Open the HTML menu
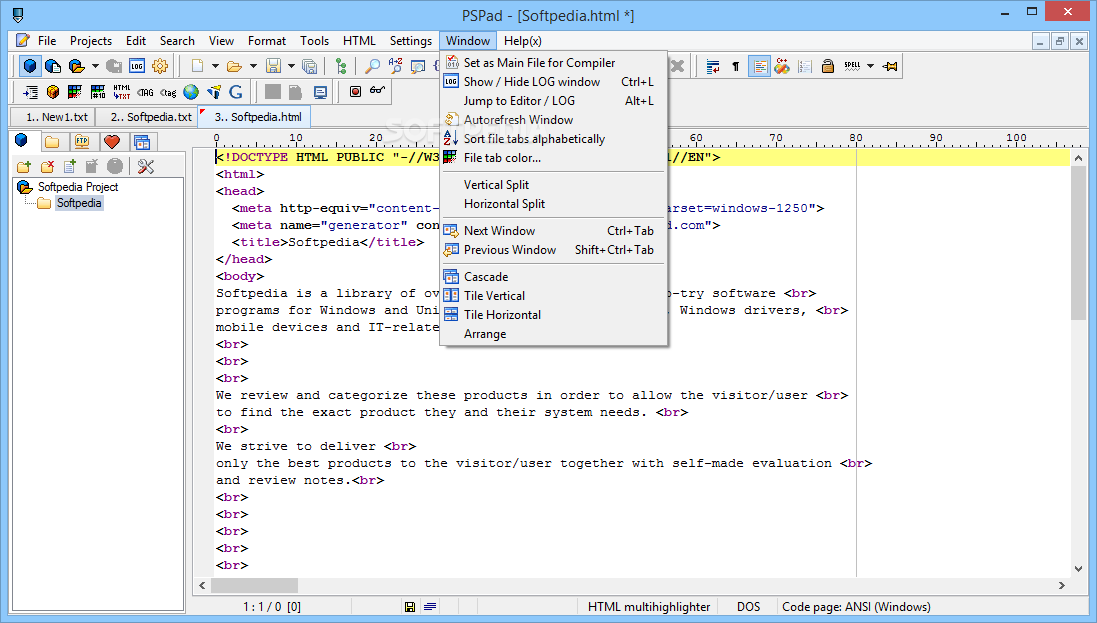The image size is (1097, 623). pos(359,41)
